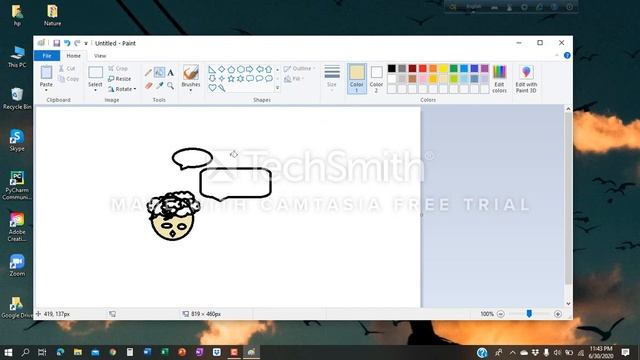This screenshot has height=360, width=640.
Task: Choose the diamond shape
Action: click(x=222, y=69)
